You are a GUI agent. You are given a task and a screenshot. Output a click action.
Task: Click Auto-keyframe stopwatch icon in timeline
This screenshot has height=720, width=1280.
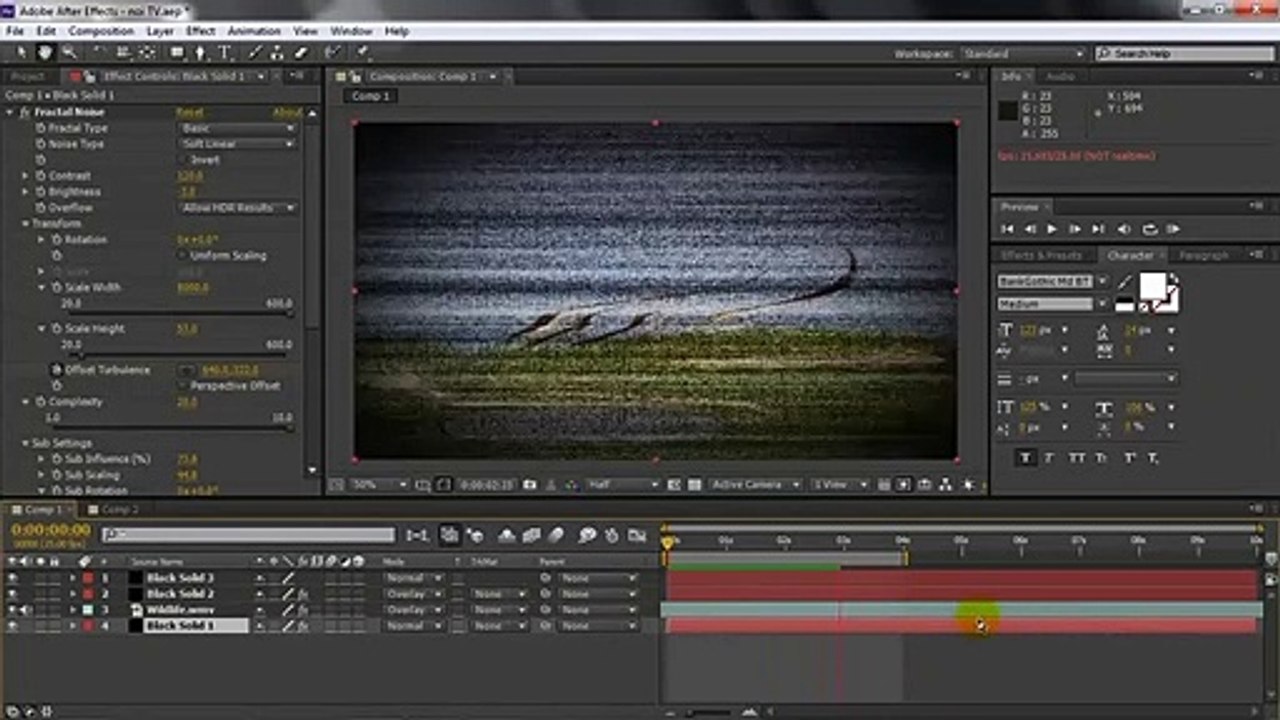click(612, 536)
